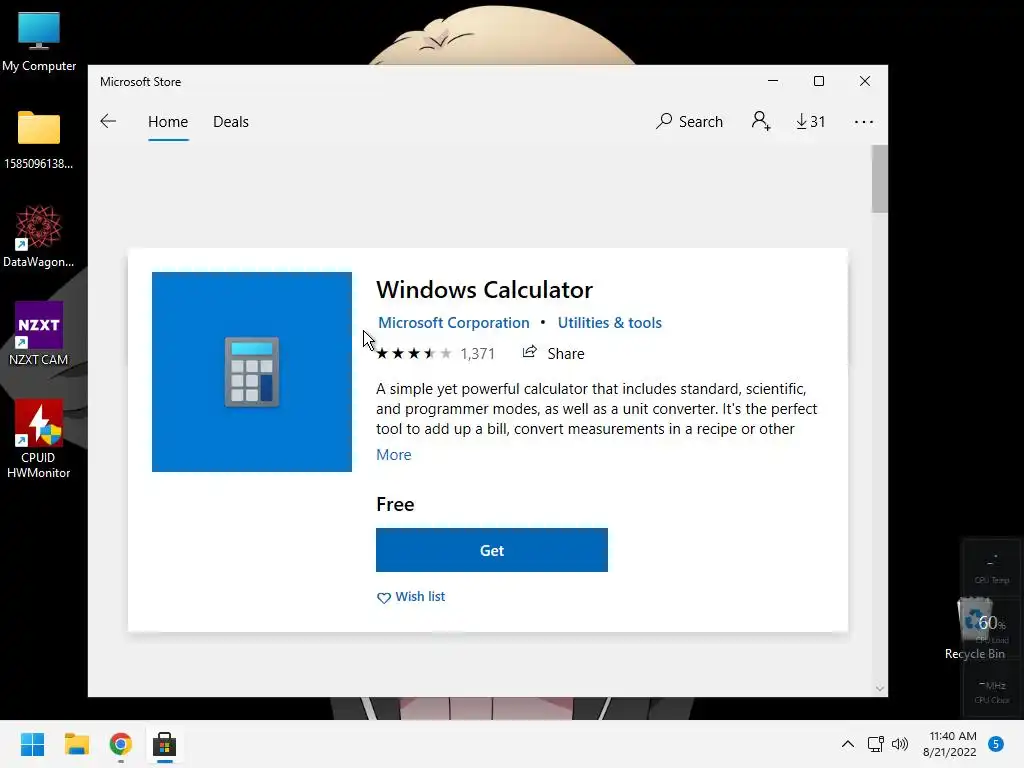Expand the description with More
1024x768 pixels.
click(394, 455)
